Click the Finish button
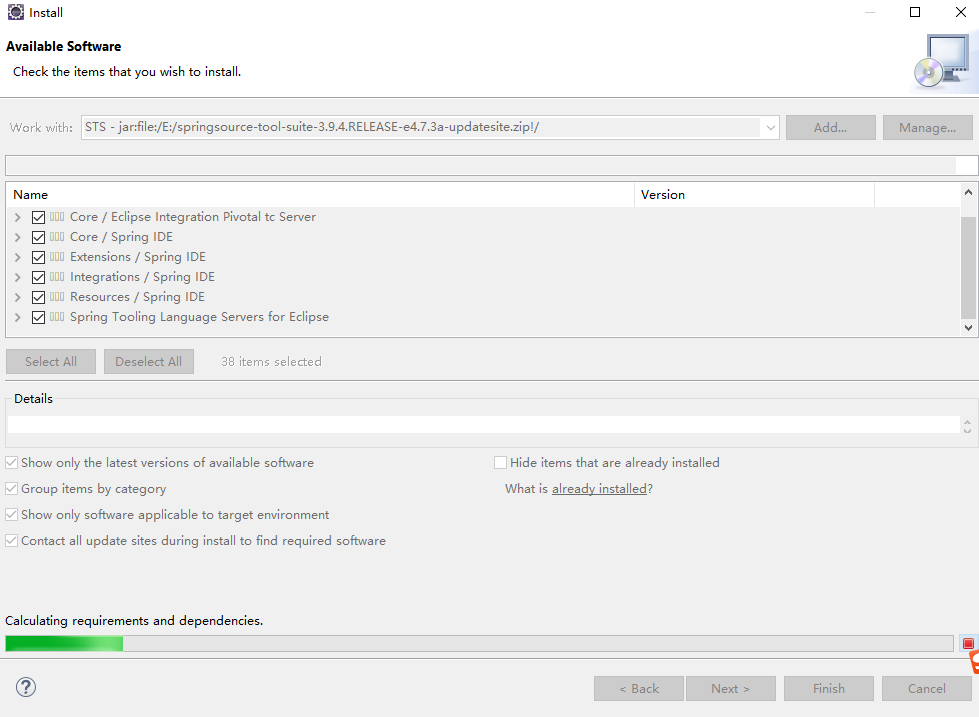 point(829,688)
